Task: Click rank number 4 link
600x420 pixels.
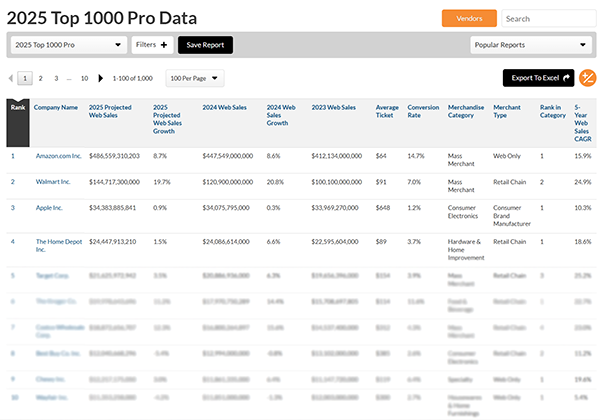Action: point(13,242)
